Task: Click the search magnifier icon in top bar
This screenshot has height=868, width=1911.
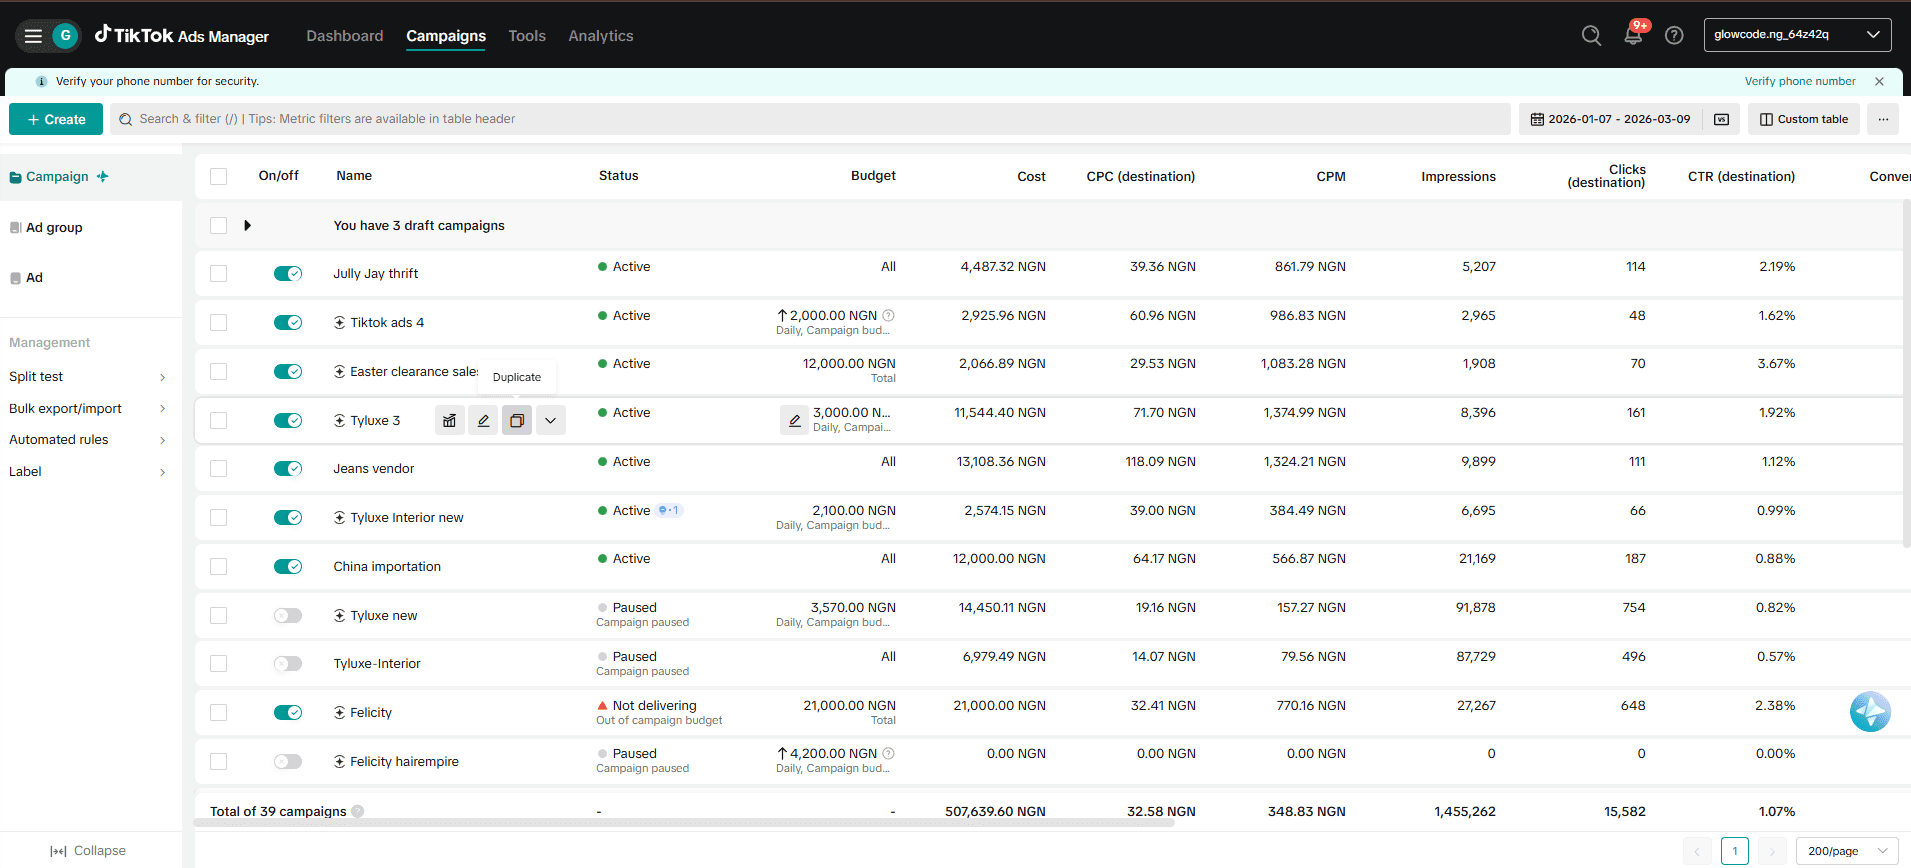Action: pyautogui.click(x=1591, y=36)
